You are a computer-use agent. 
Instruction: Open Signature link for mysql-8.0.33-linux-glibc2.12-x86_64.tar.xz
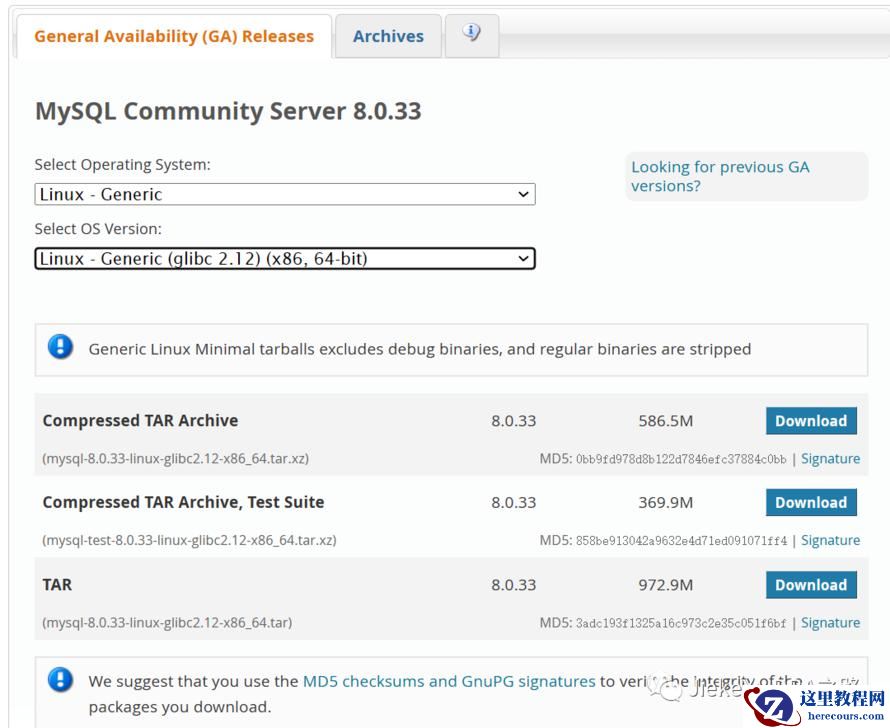[x=830, y=458]
